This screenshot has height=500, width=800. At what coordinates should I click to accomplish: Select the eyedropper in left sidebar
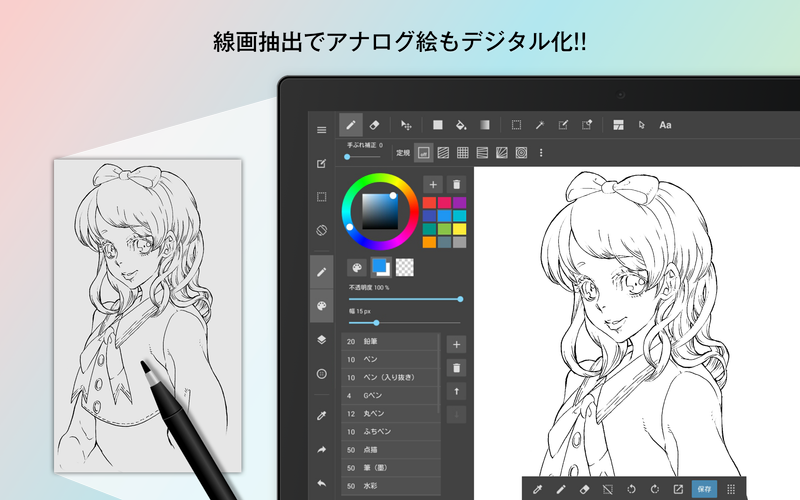[321, 416]
